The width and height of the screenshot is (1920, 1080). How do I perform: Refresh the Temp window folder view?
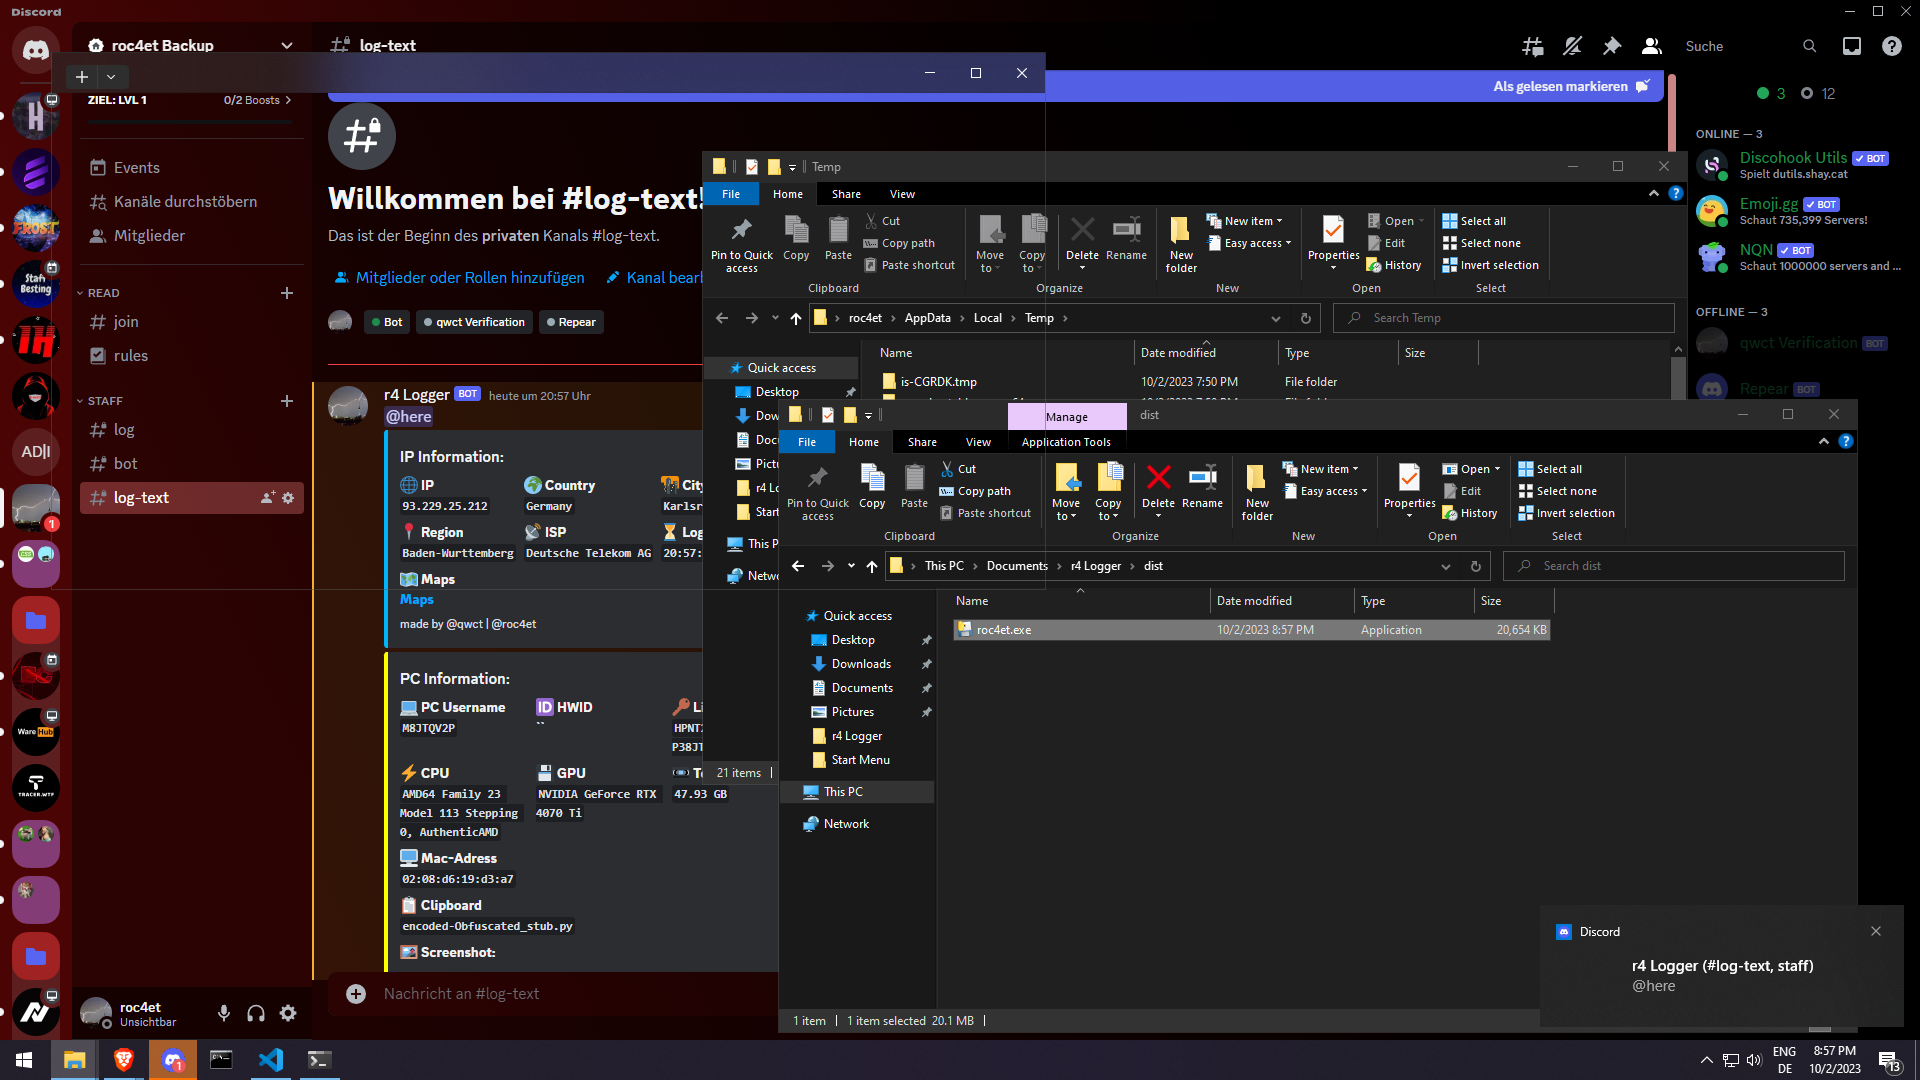click(1305, 318)
